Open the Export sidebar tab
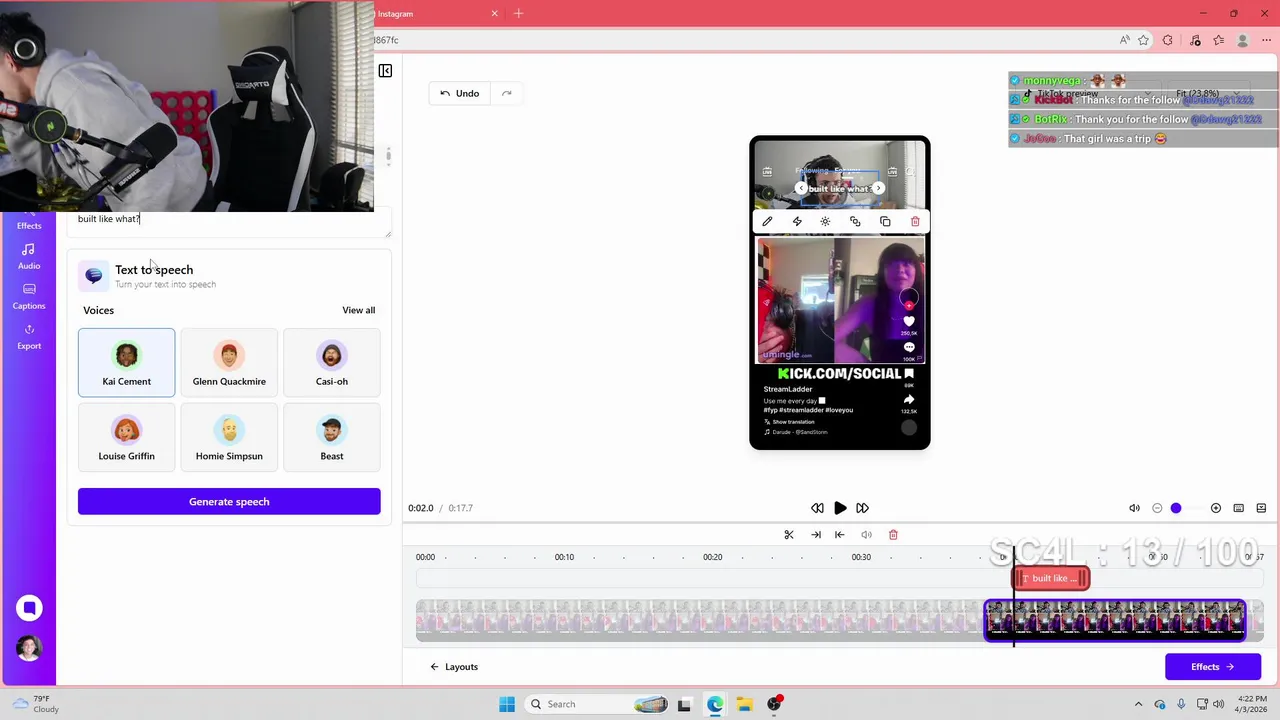The width and height of the screenshot is (1280, 720). (29, 337)
